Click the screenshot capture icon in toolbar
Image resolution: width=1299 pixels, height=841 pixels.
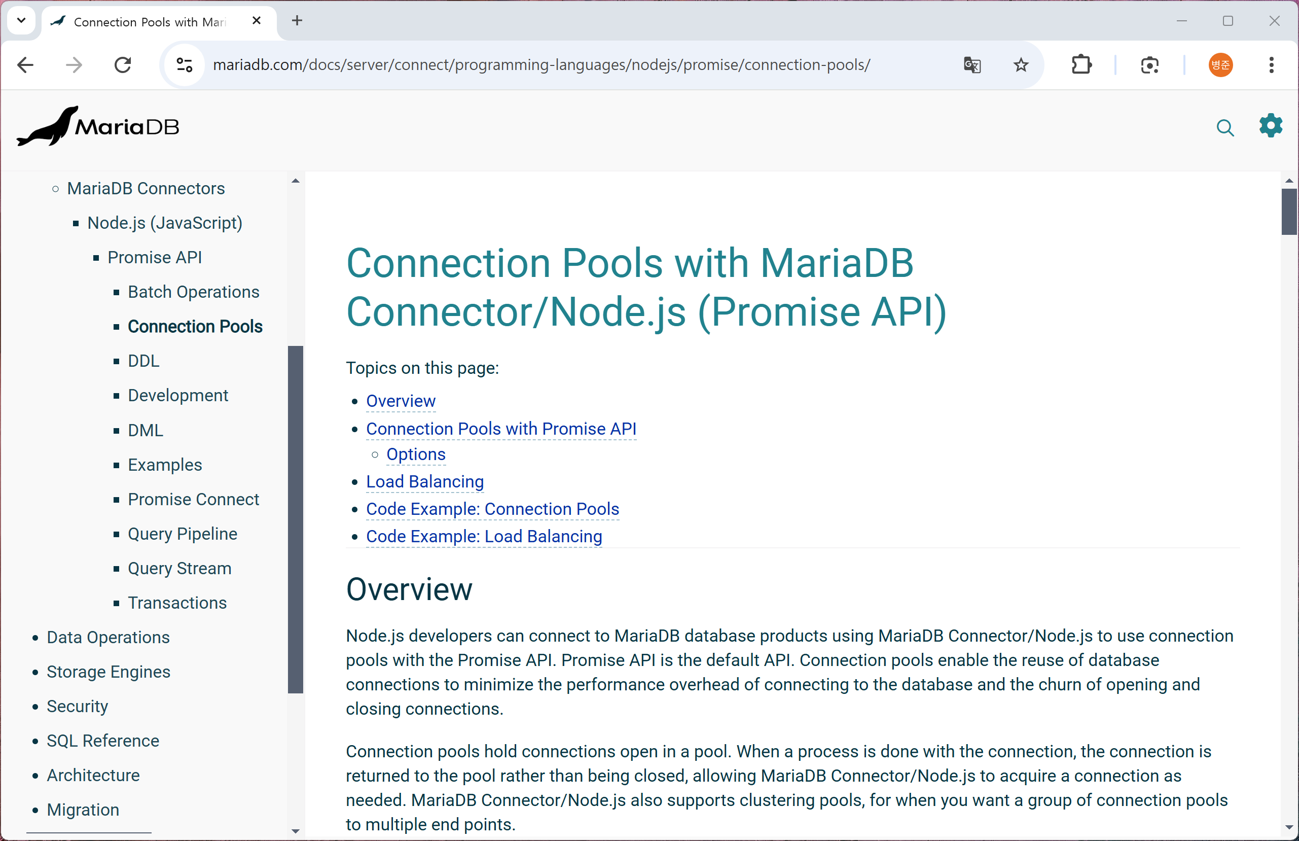click(1150, 65)
